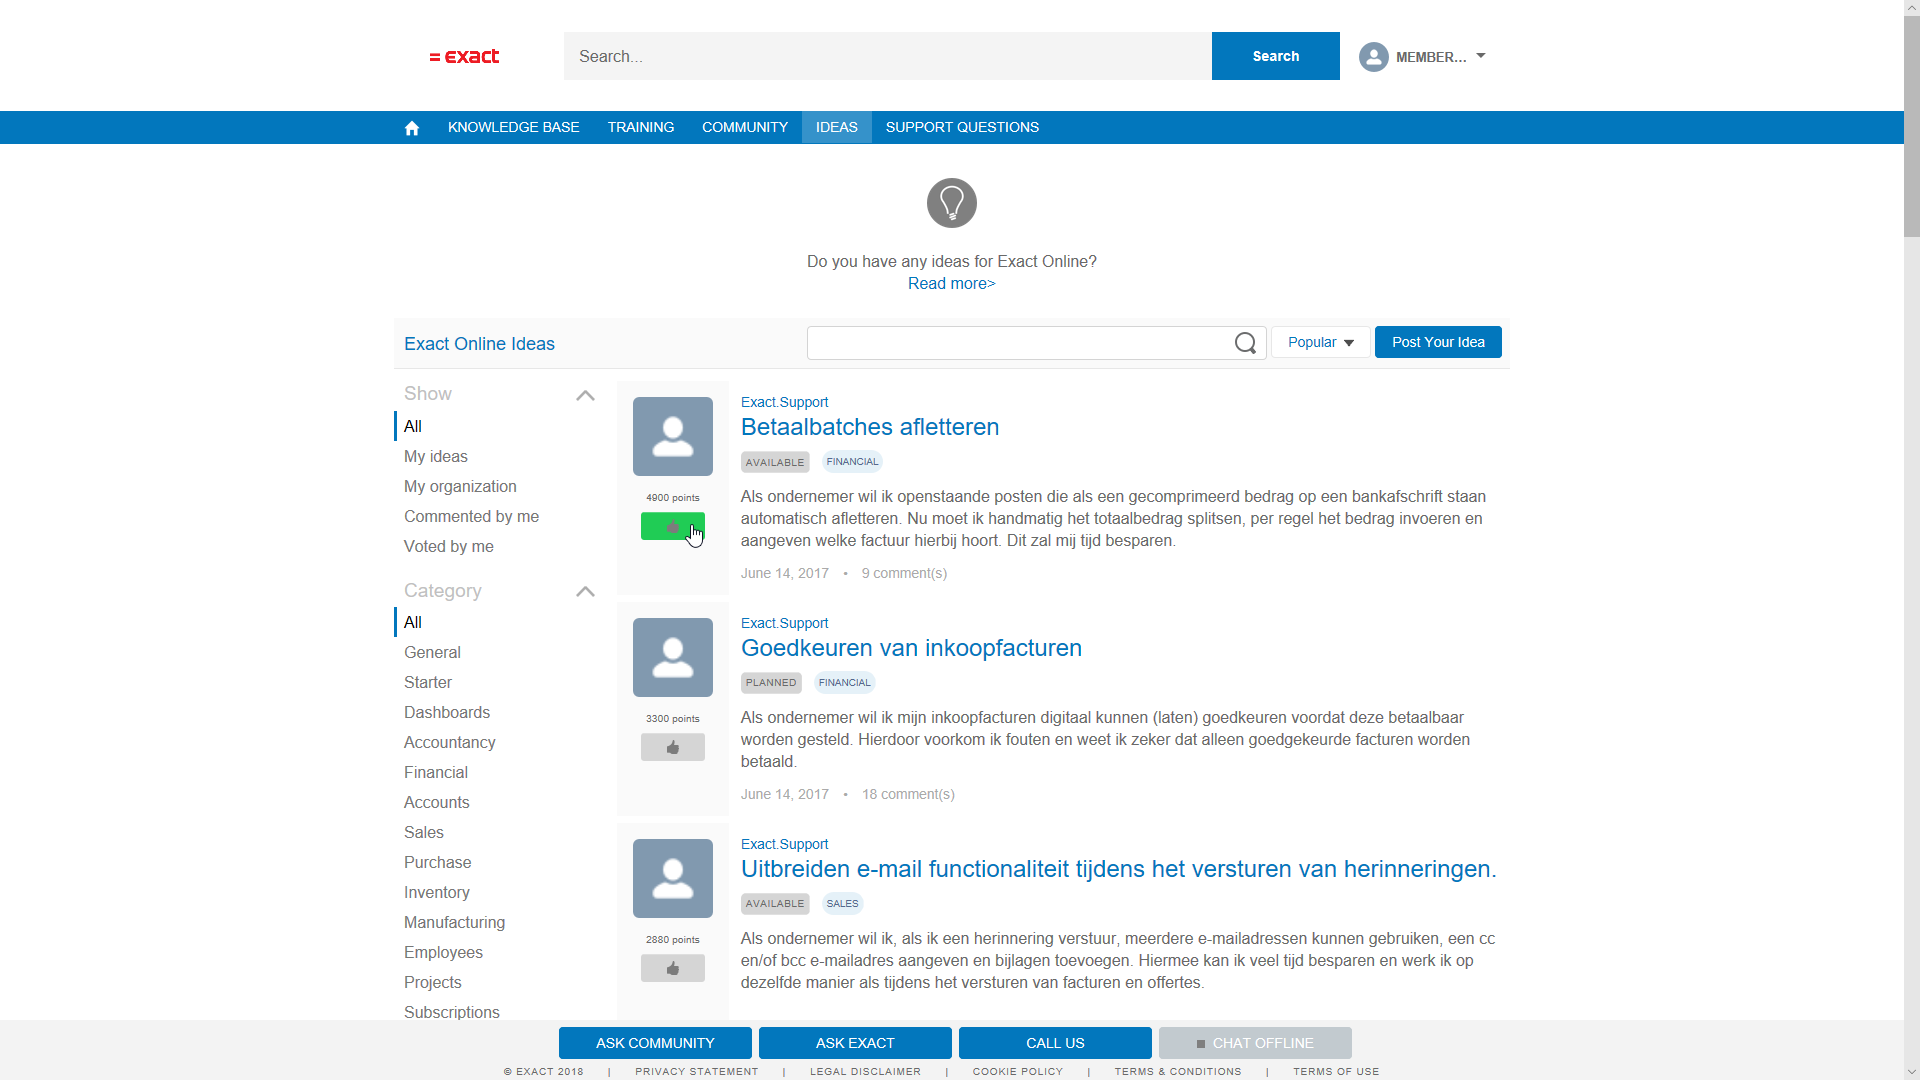Image resolution: width=1920 pixels, height=1080 pixels.
Task: Click Exact.Support author above Uitbreiden e-mail
Action: click(784, 844)
